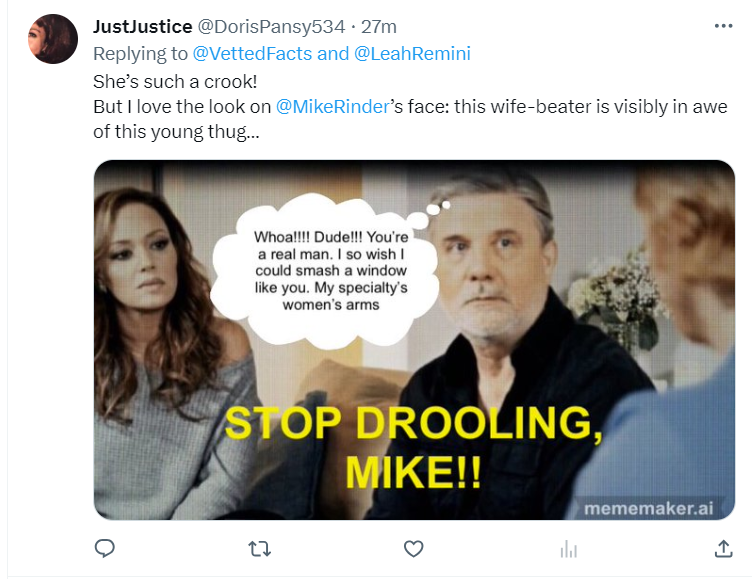
Task: Like the tweet with the heart icon
Action: (413, 548)
